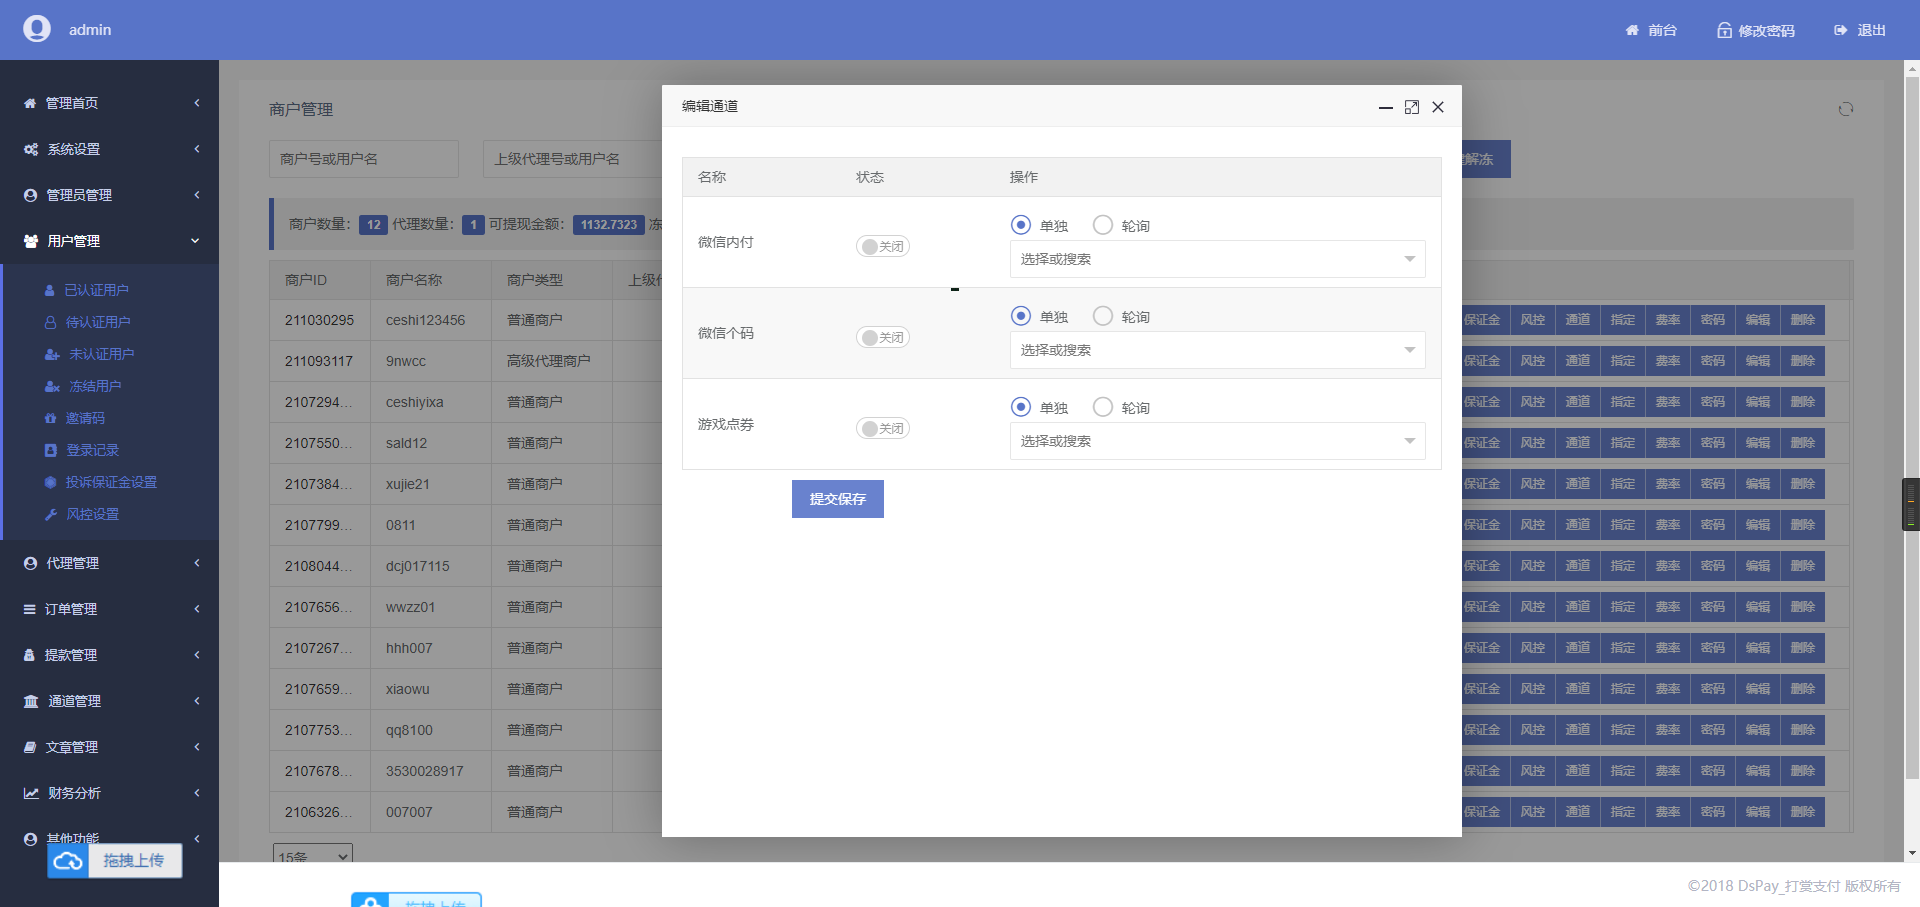The image size is (1920, 907).
Task: Click the 商户号或用户名 search input
Action: [x=363, y=158]
